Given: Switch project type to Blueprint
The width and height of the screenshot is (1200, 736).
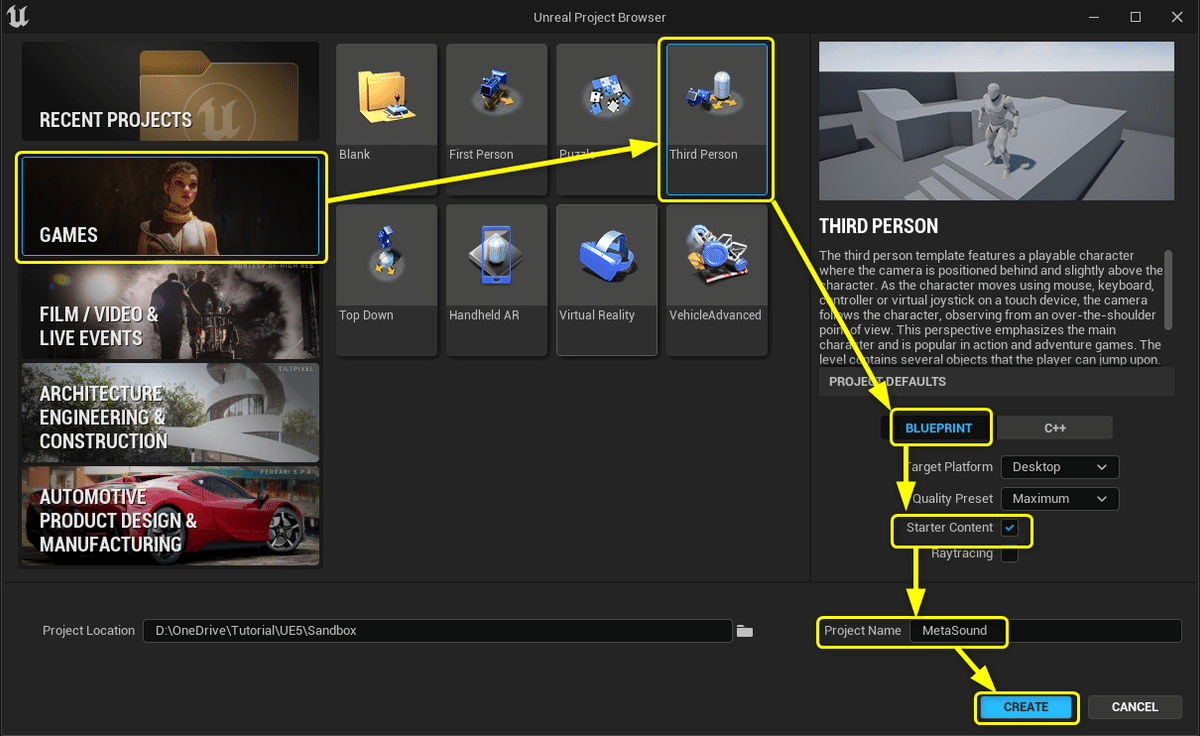Looking at the screenshot, I should 938,428.
